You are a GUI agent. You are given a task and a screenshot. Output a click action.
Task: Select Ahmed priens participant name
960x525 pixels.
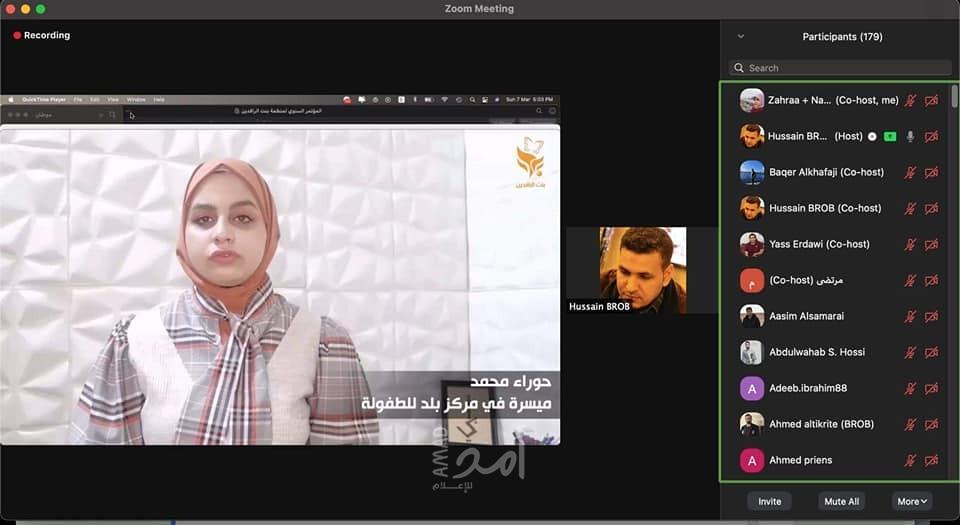pyautogui.click(x=800, y=460)
